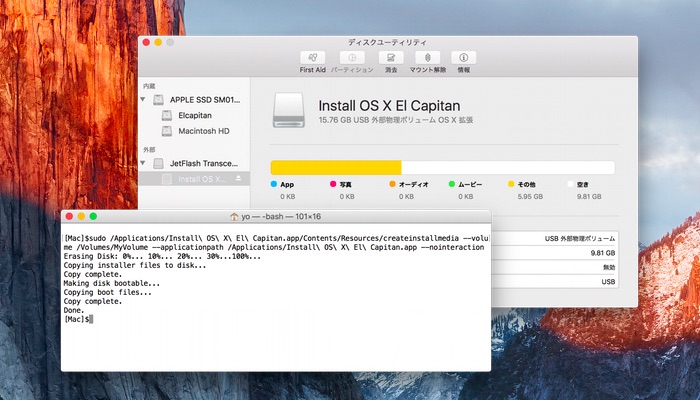Click the 9.81 GB value under 空き
The image size is (700, 400).
(589, 196)
